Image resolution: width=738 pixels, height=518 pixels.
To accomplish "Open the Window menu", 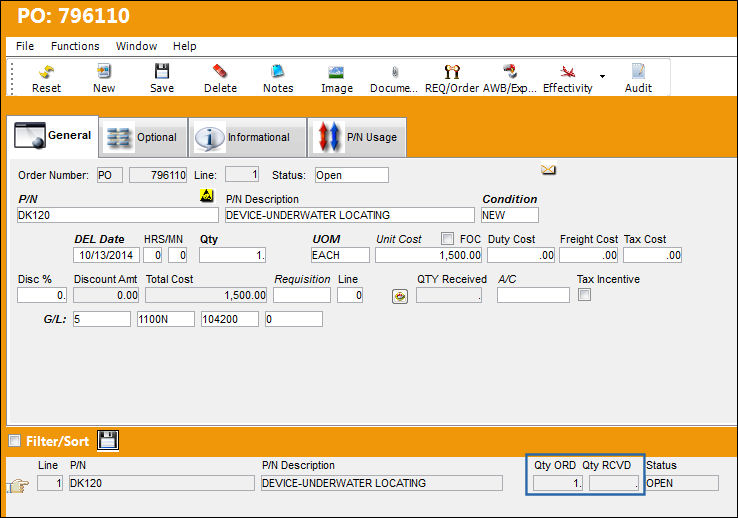I will pyautogui.click(x=136, y=46).
